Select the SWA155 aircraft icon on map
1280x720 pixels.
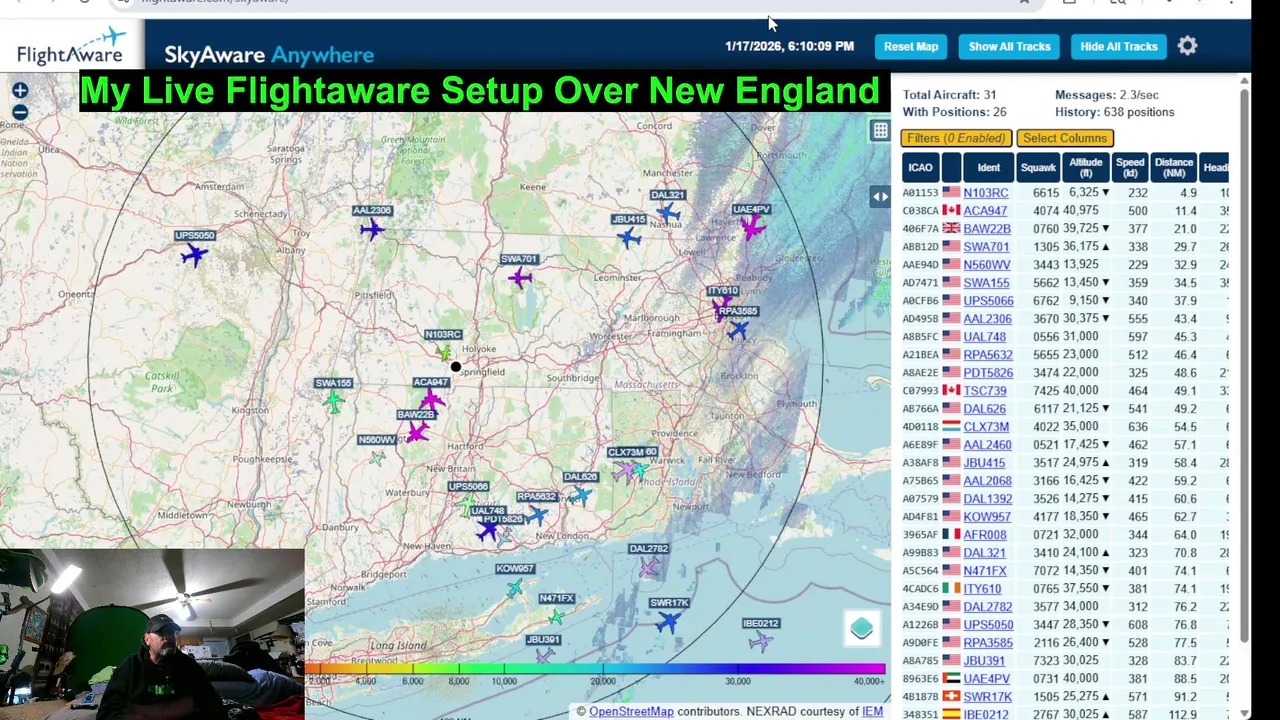[334, 402]
